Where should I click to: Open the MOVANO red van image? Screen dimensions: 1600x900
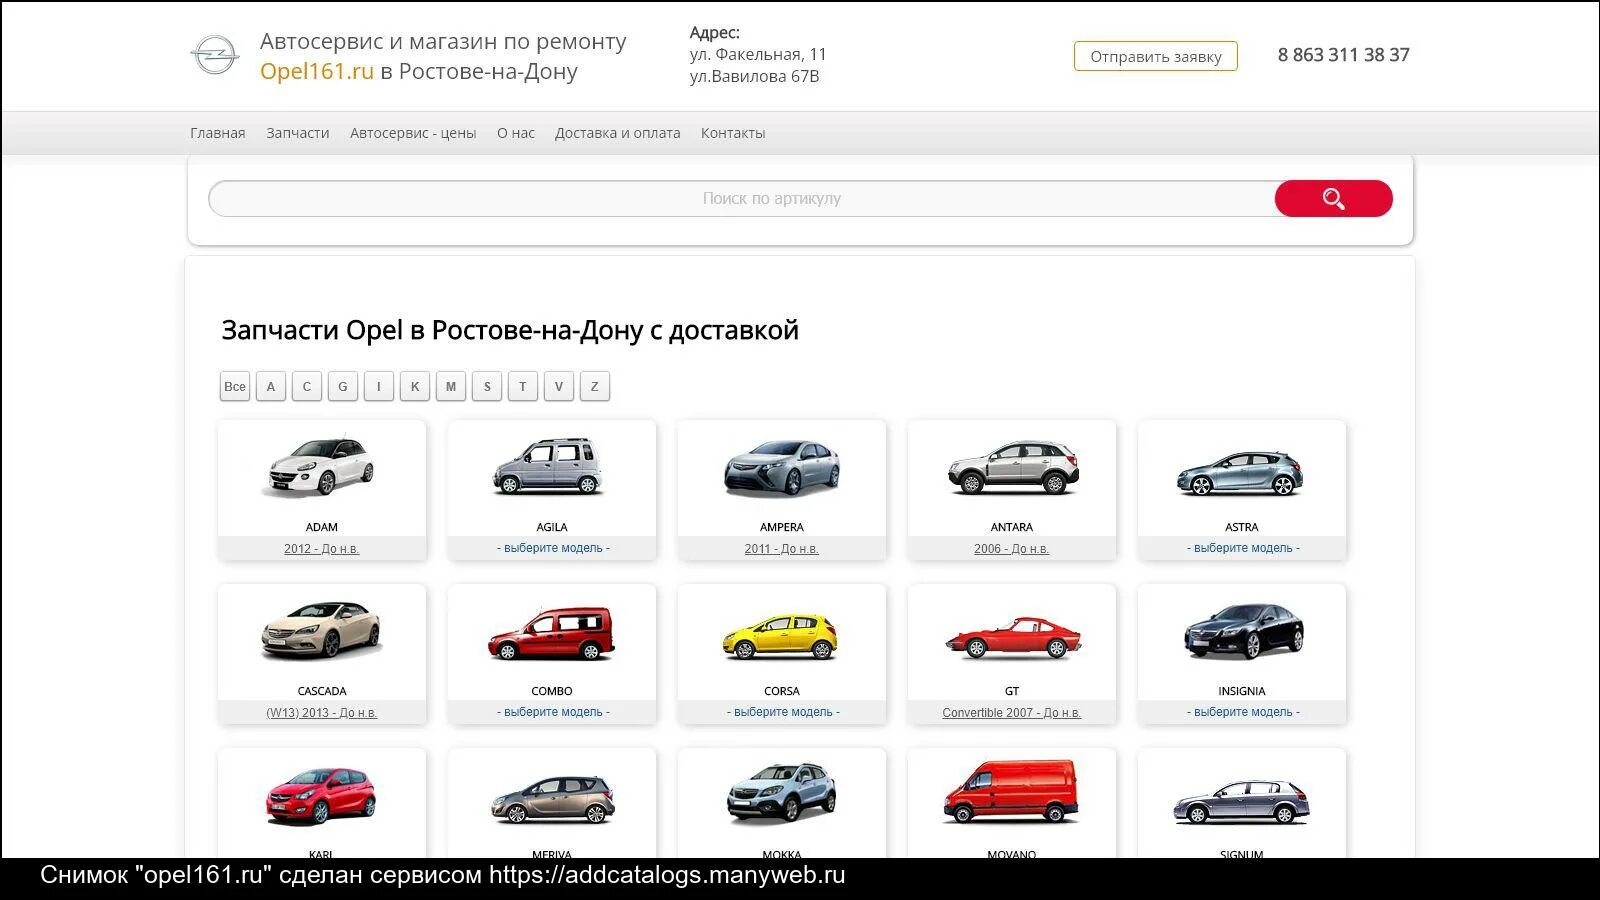pyautogui.click(x=1011, y=791)
